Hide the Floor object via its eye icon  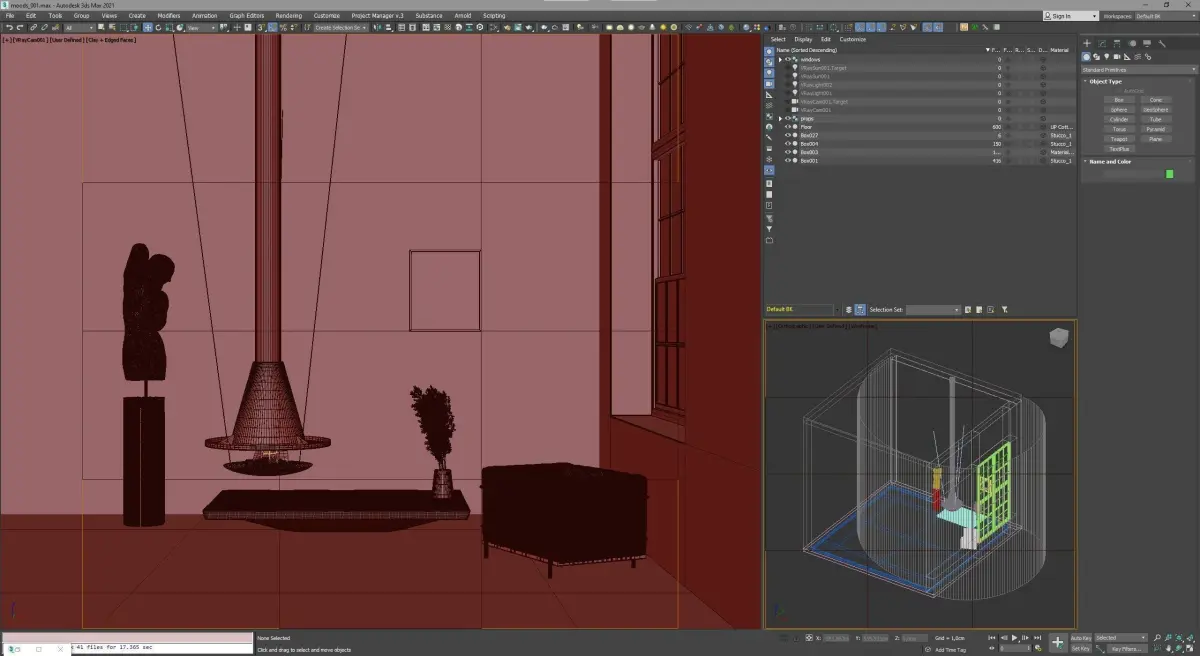click(x=788, y=127)
